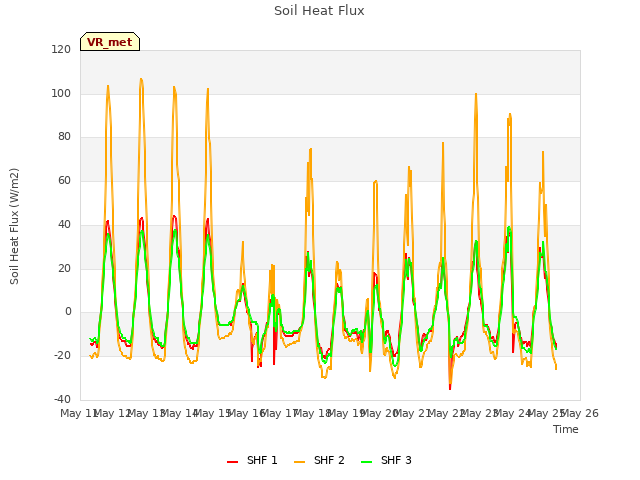Click the 120 y-axis tick label
The image size is (640, 480).
pyautogui.click(x=61, y=49)
